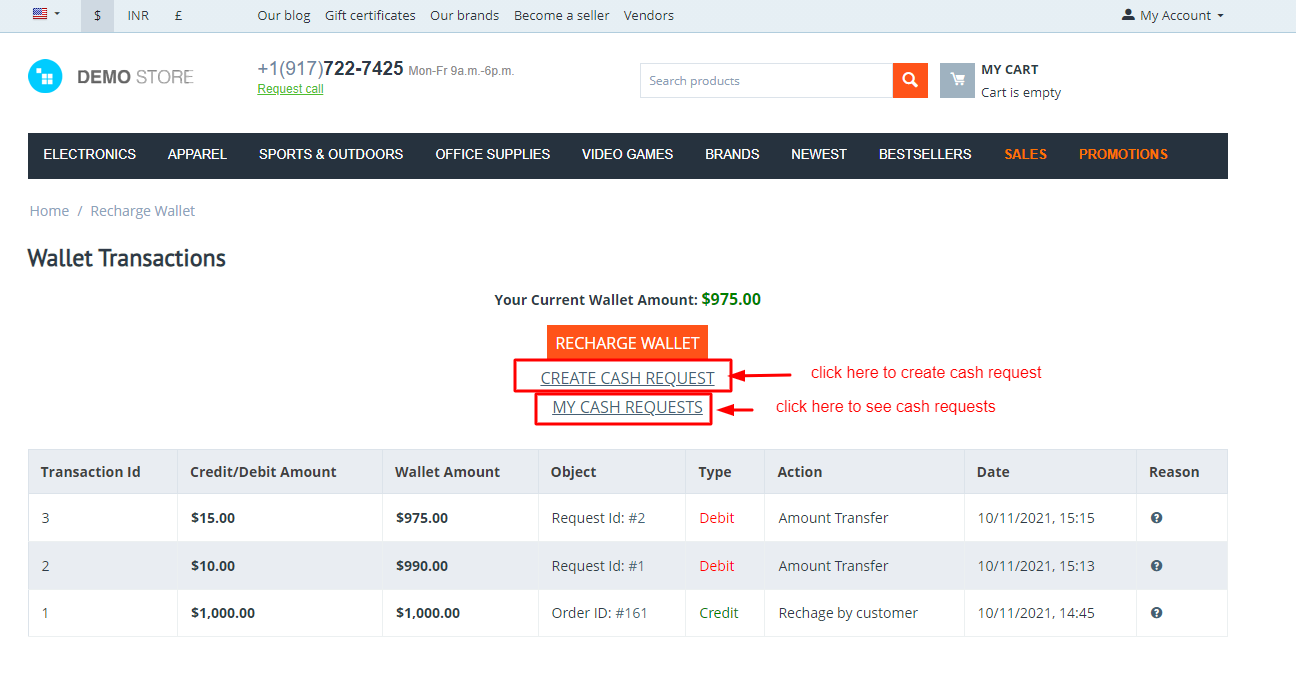The height and width of the screenshot is (690, 1296).
Task: Open Office Supplies menu
Action: pyautogui.click(x=493, y=154)
